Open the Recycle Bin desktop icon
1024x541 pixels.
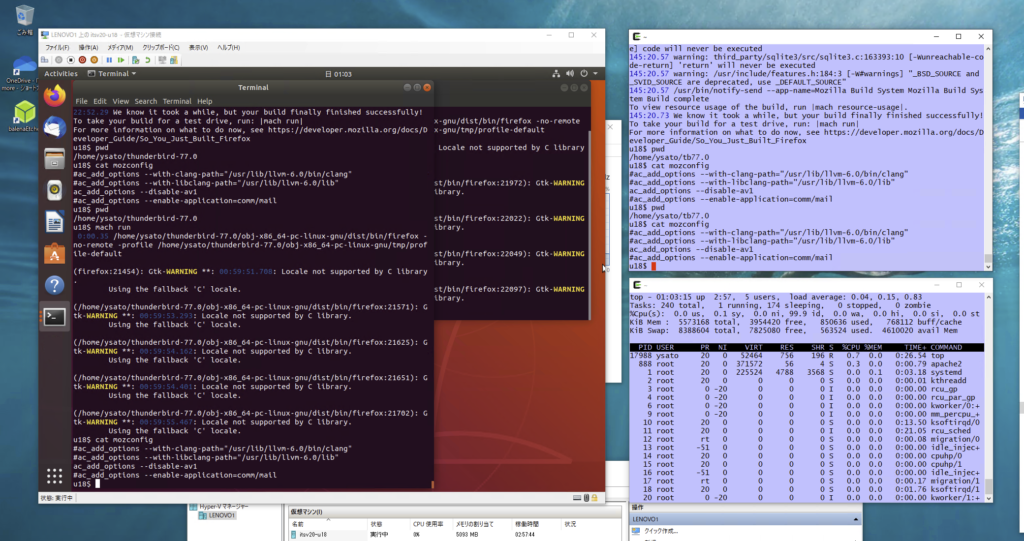(x=23, y=16)
